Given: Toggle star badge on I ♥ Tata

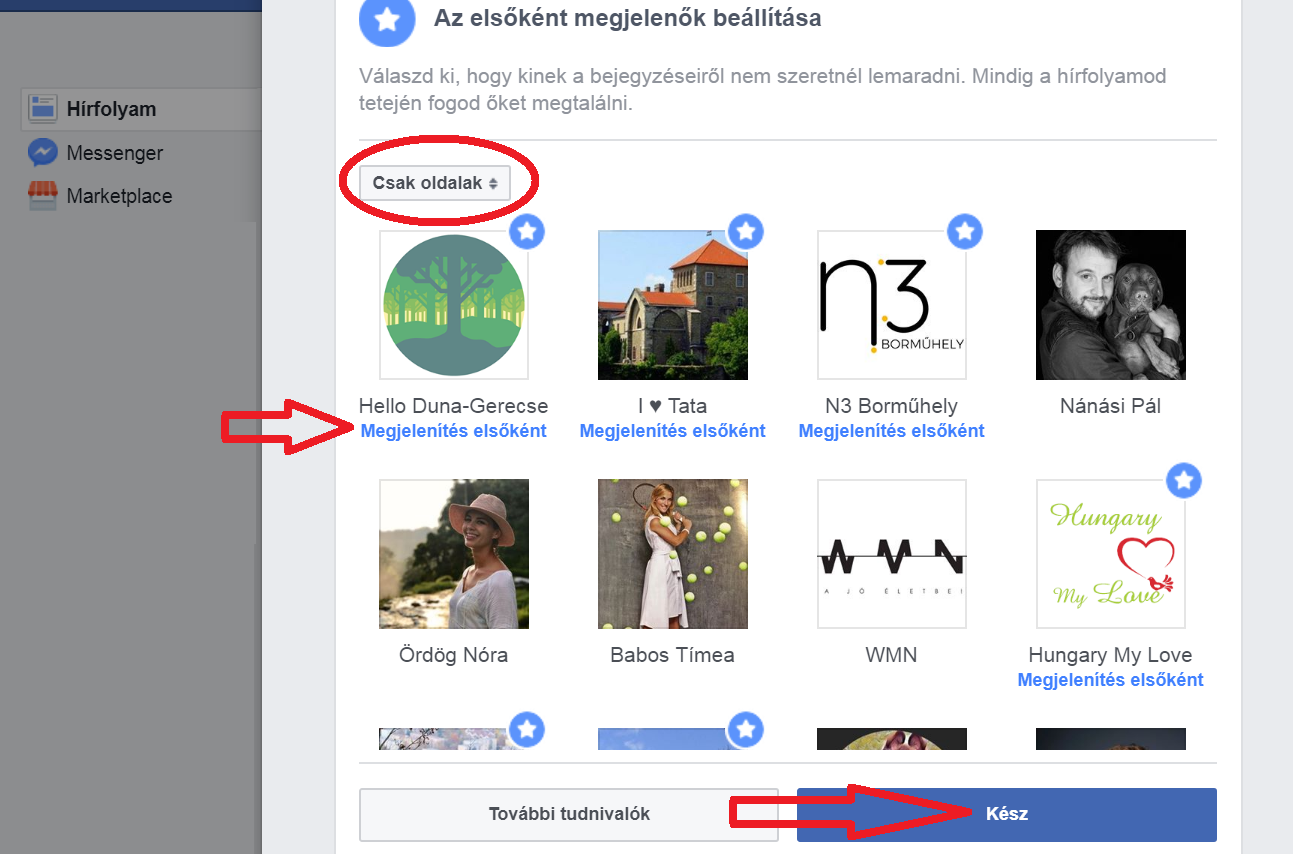Looking at the screenshot, I should pos(746,232).
